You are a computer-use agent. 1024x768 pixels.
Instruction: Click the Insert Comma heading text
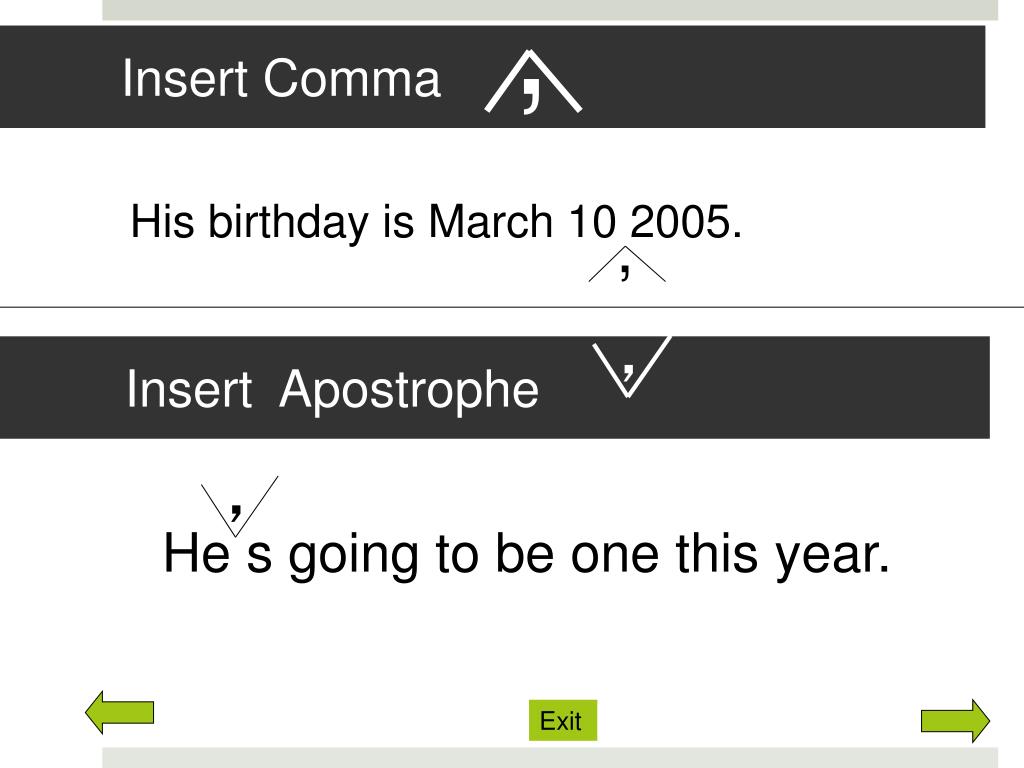tap(281, 79)
